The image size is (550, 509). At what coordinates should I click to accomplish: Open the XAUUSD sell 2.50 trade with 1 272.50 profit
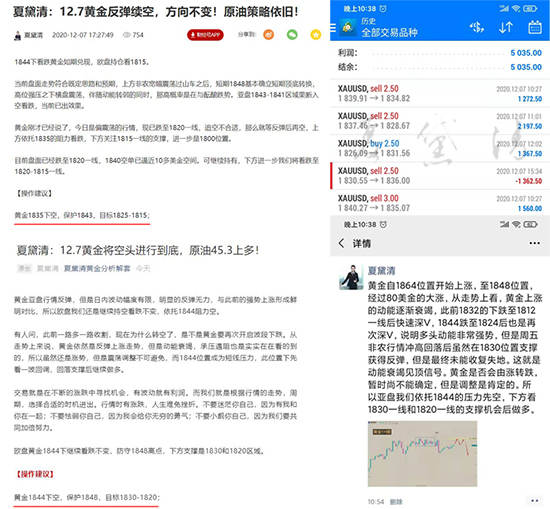(440, 93)
